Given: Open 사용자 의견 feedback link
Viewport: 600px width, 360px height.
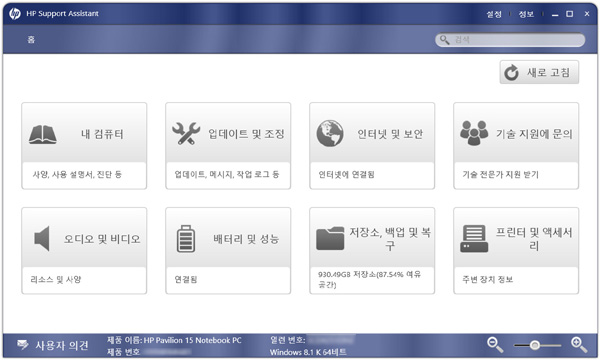Looking at the screenshot, I should (x=53, y=345).
